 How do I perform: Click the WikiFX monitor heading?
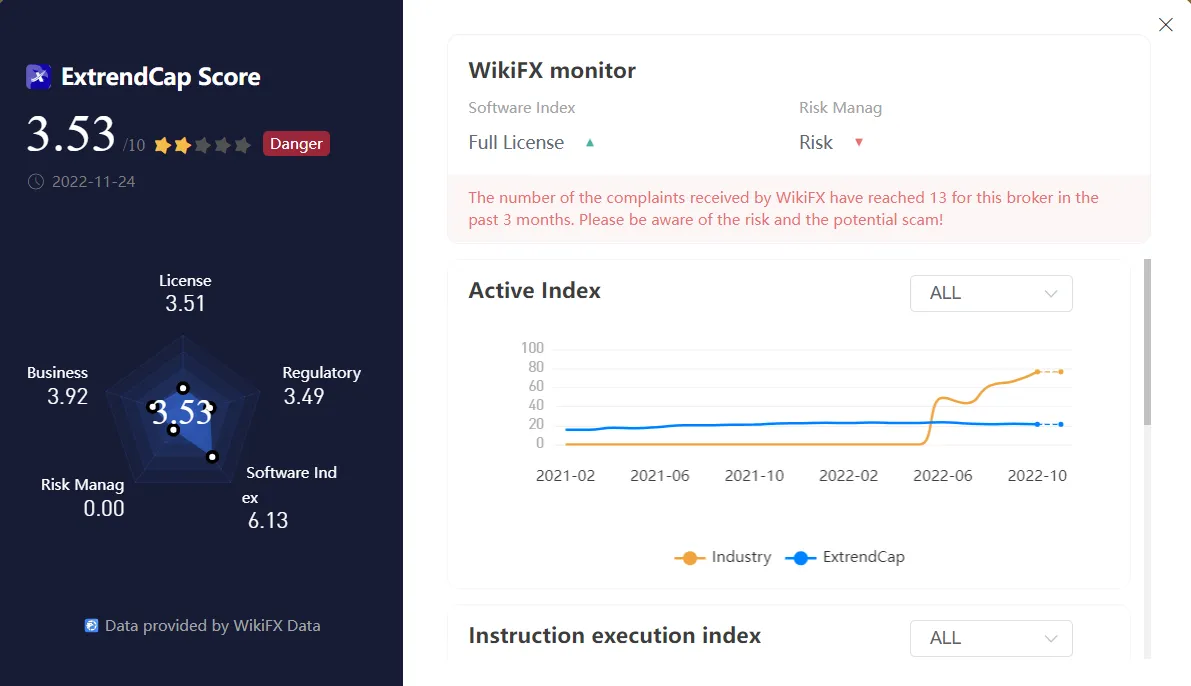click(552, 71)
